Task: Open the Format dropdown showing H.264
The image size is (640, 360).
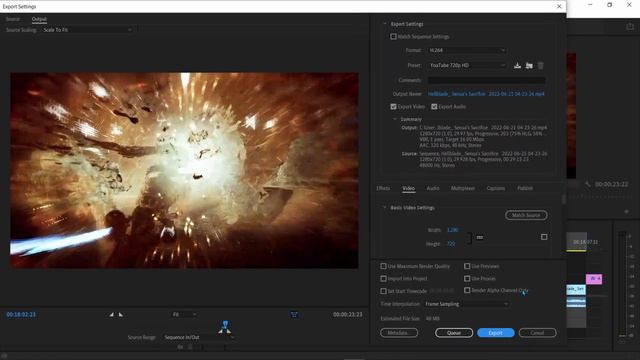Action: click(467, 50)
